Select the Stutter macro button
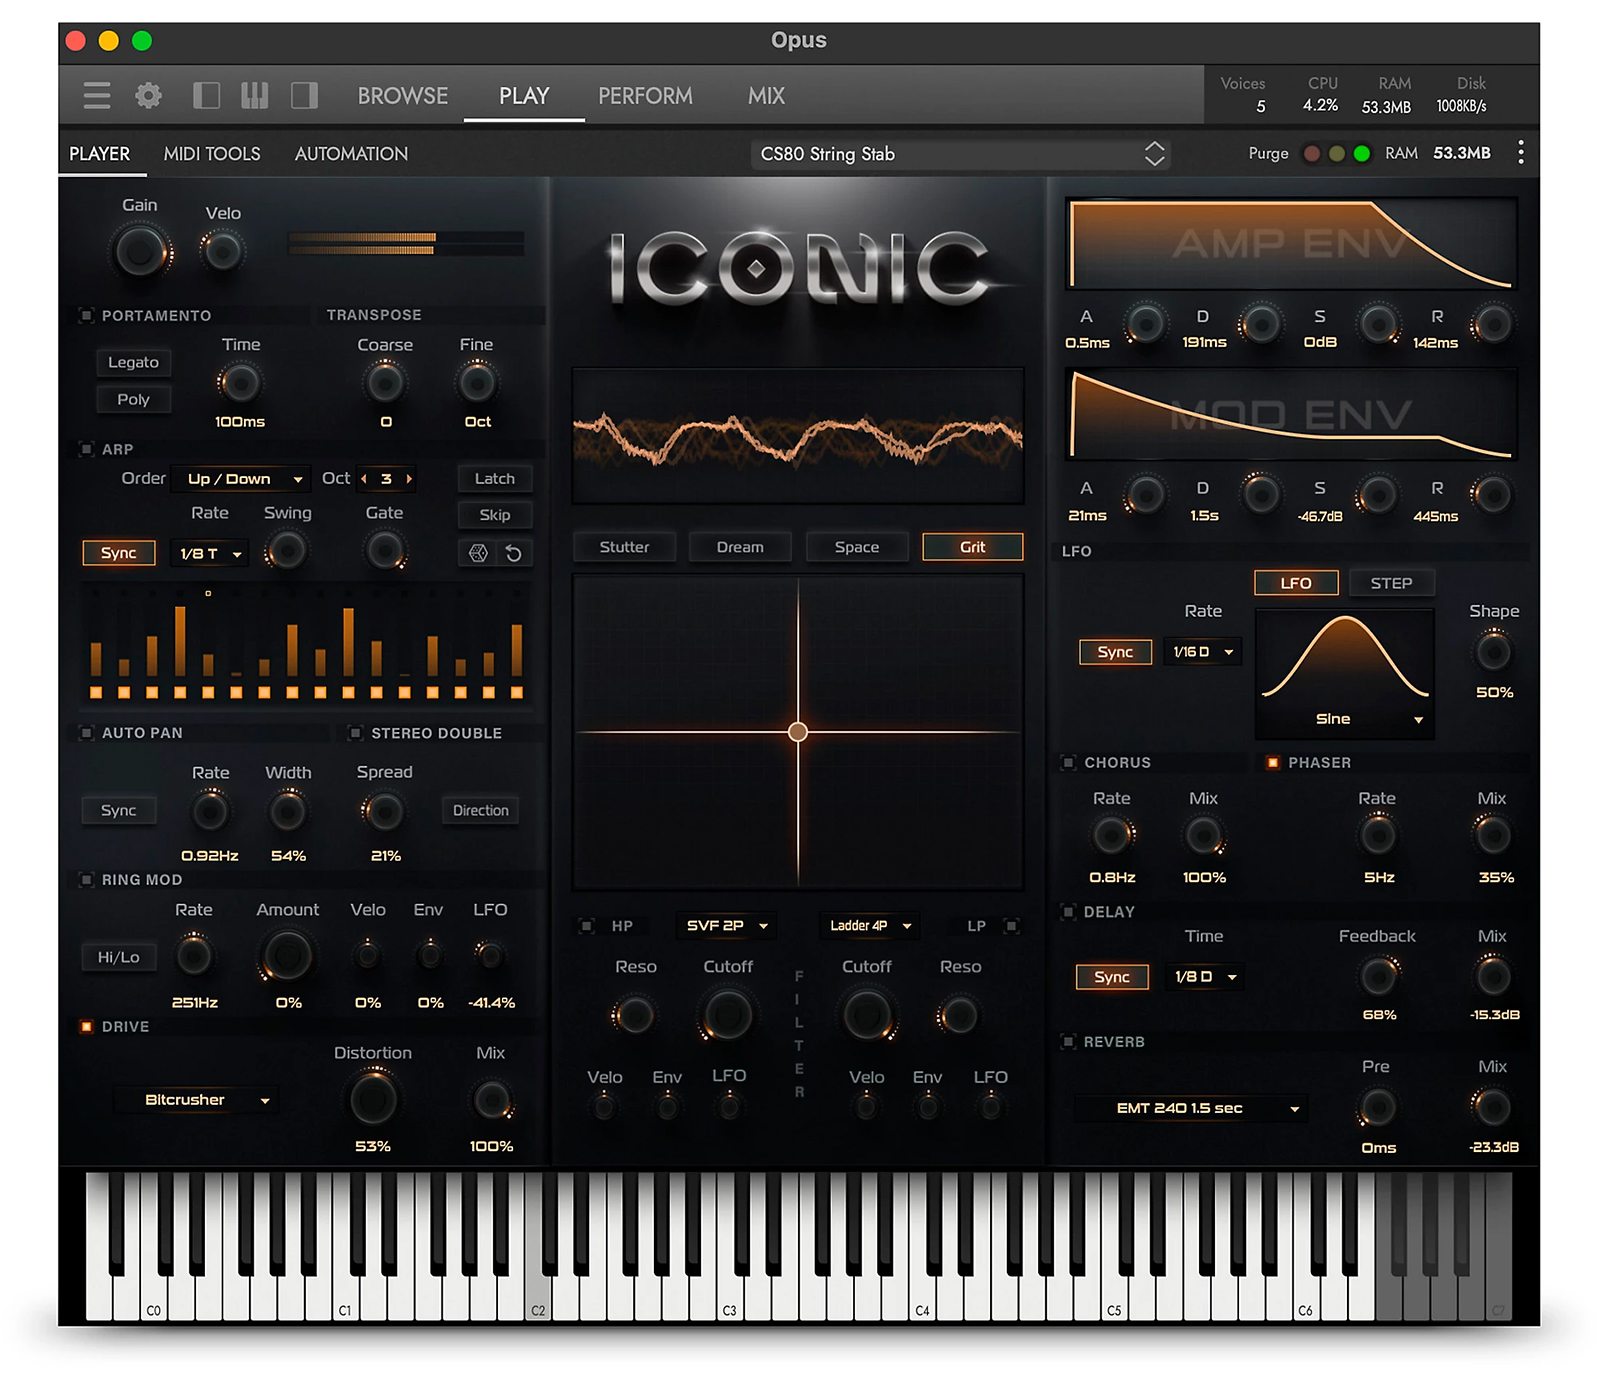Viewport: 1600px width, 1377px height. 624,547
